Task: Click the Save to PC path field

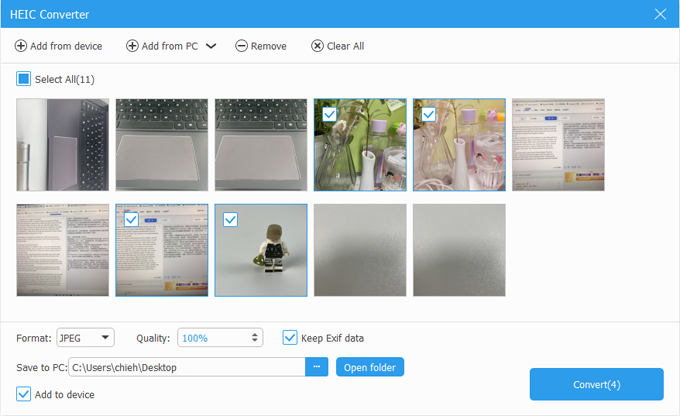Action: coord(186,367)
